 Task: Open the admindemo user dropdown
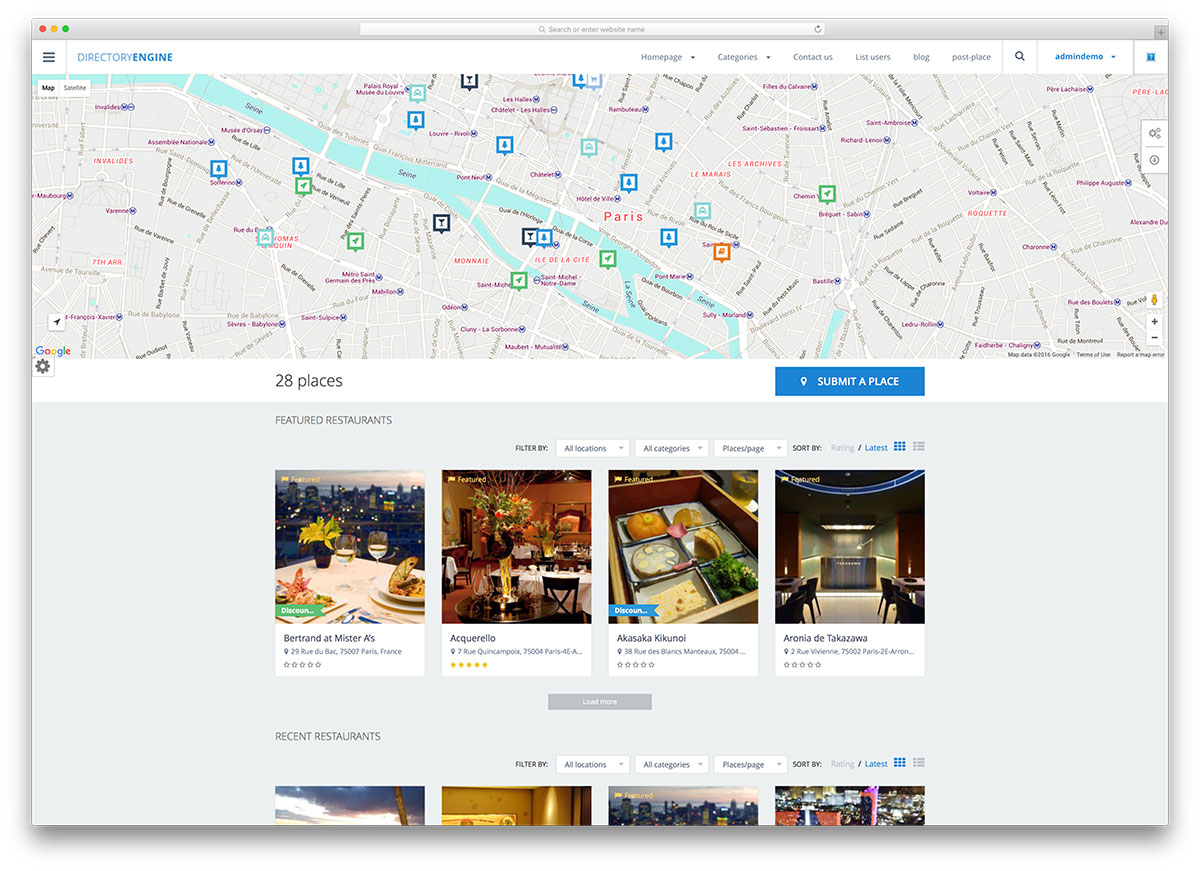pos(1085,57)
